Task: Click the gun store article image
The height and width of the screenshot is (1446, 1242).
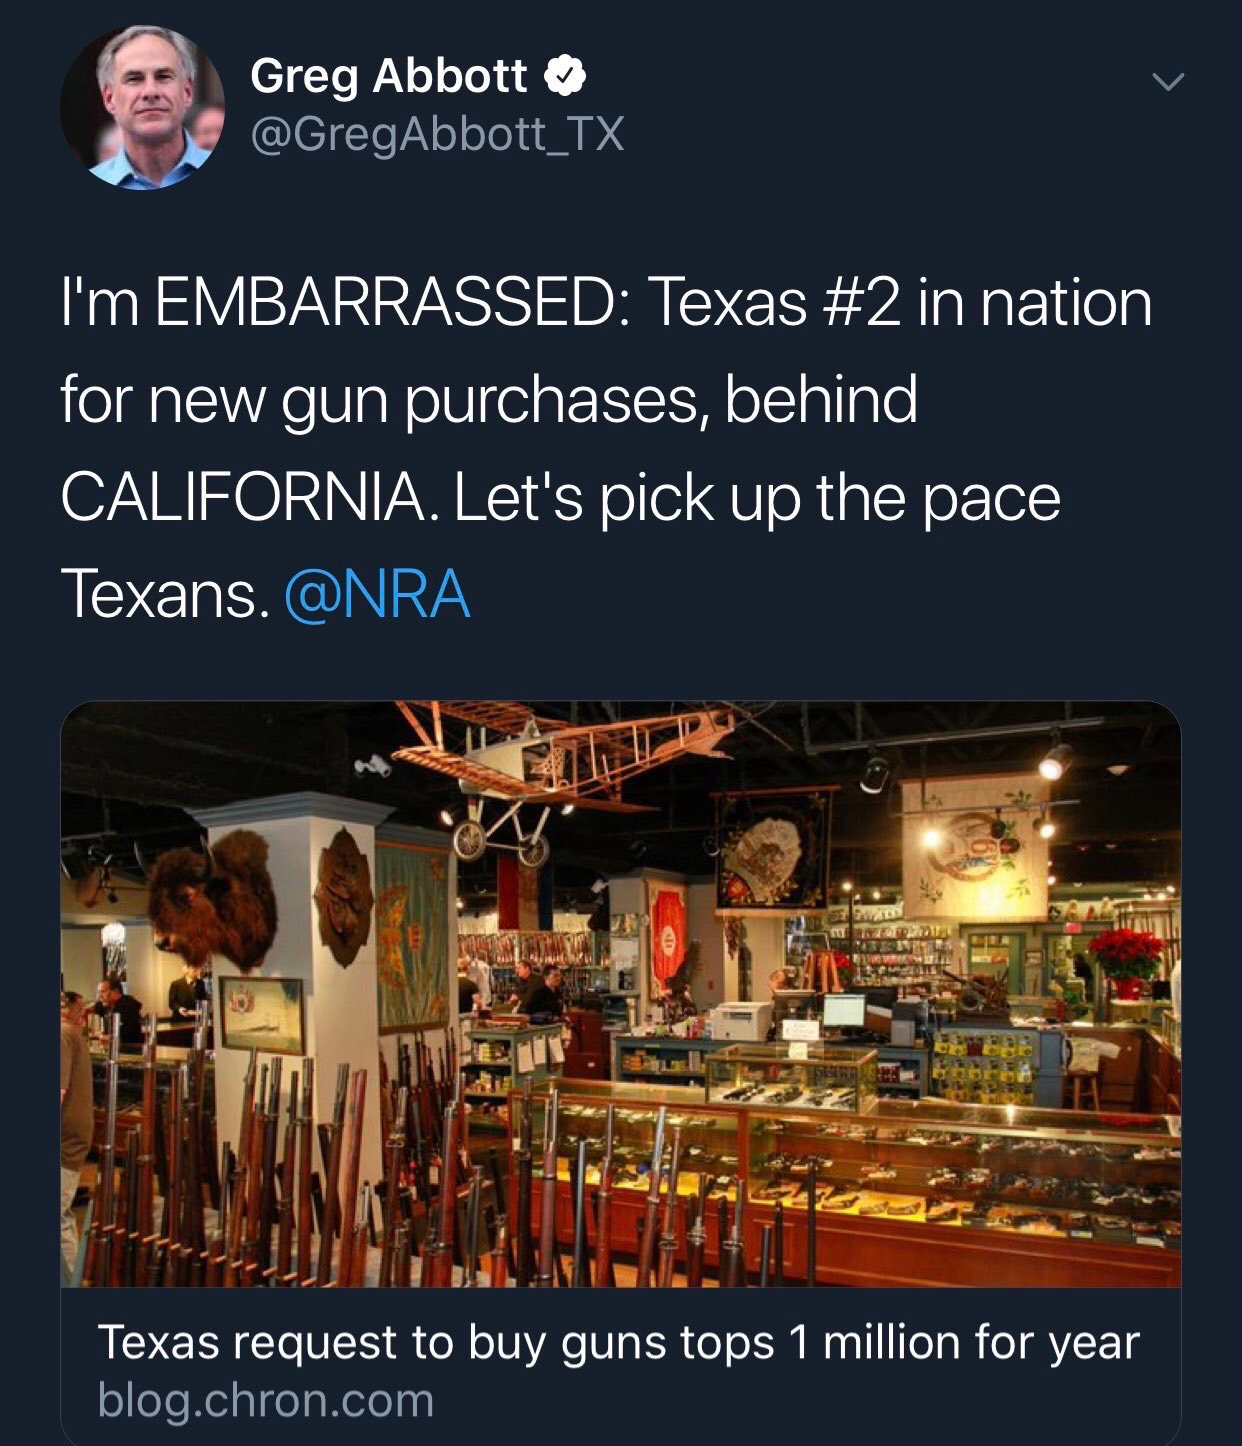Action: click(x=620, y=994)
